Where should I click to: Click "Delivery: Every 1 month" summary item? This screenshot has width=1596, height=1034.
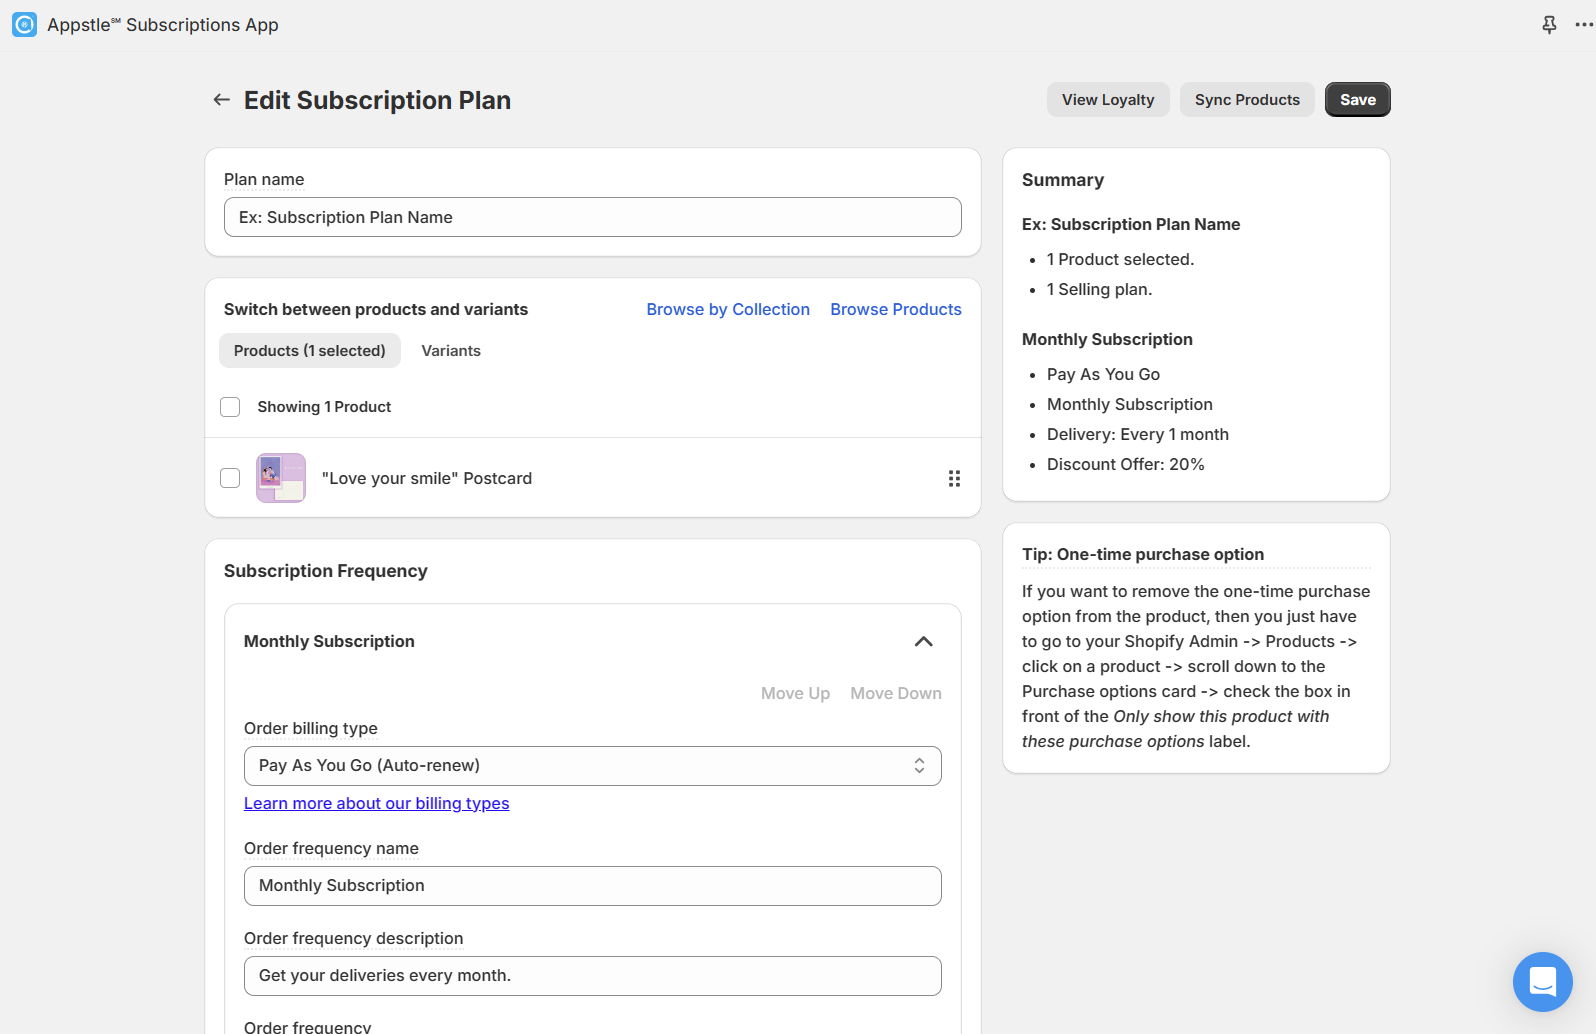1138,435
